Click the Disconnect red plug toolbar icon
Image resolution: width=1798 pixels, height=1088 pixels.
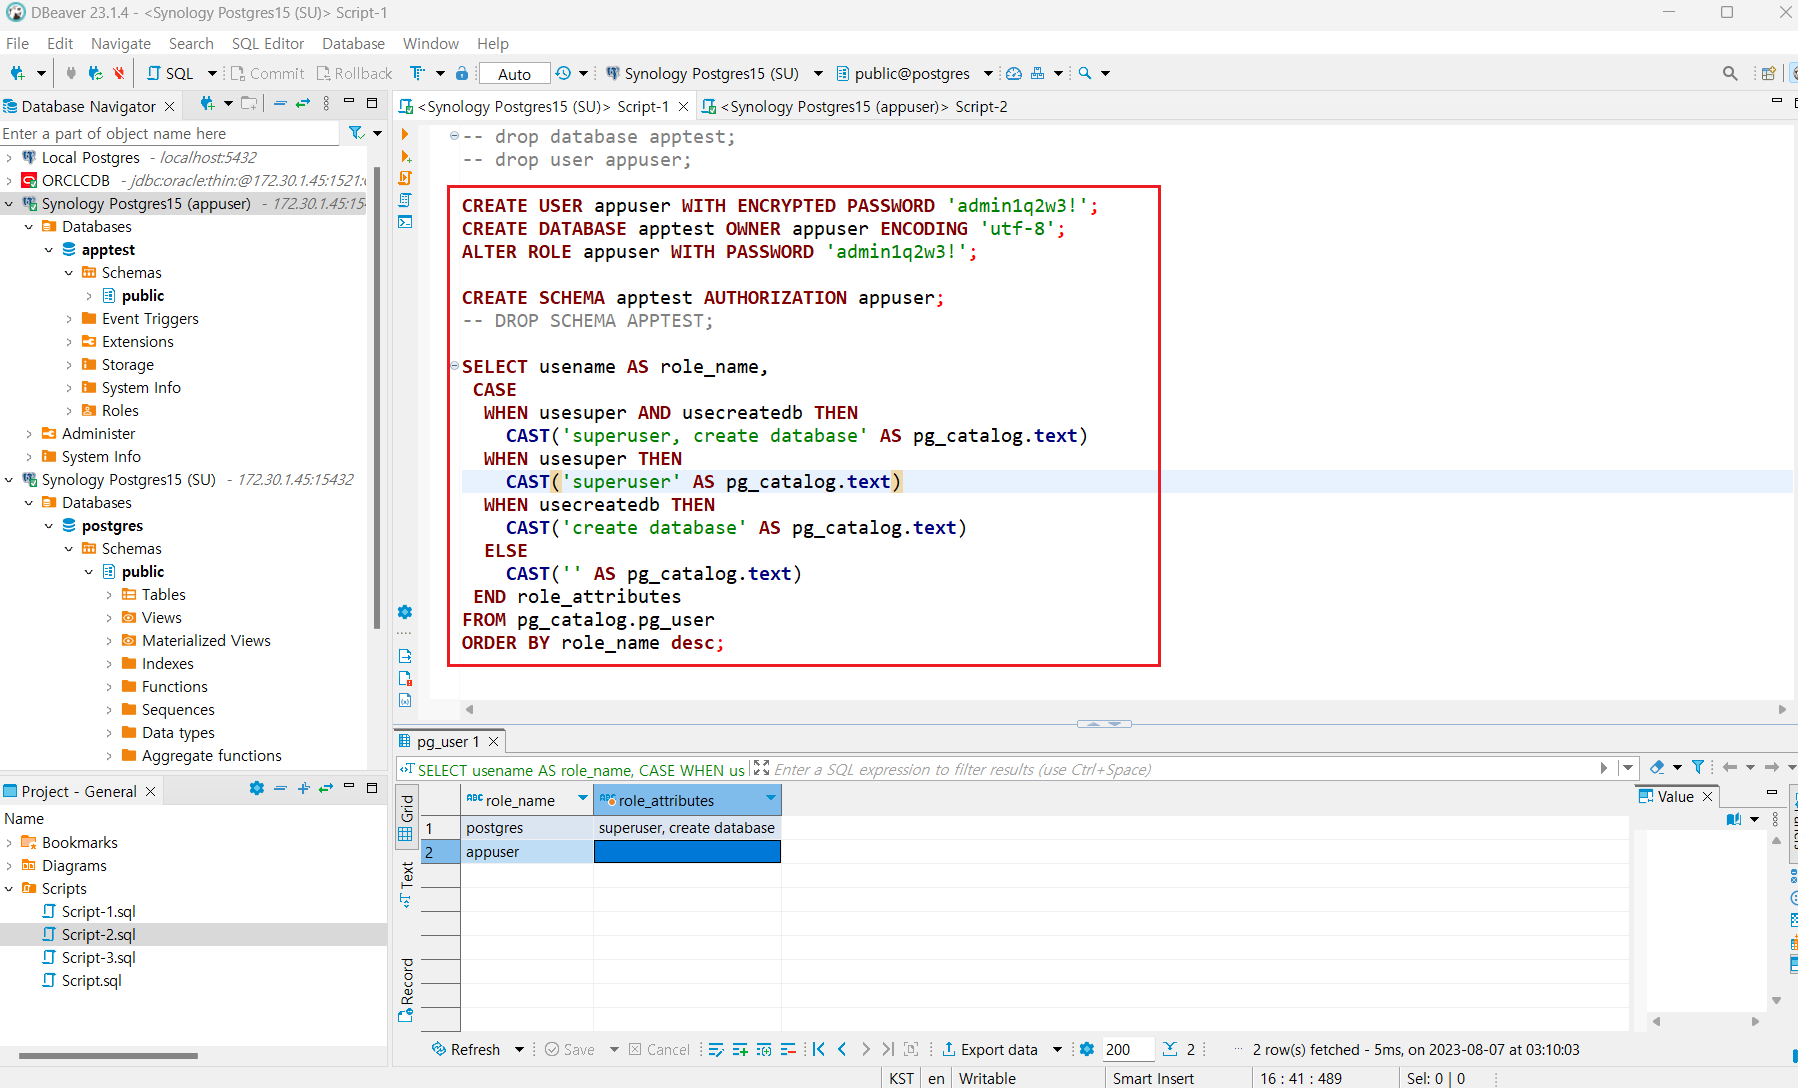pyautogui.click(x=119, y=73)
